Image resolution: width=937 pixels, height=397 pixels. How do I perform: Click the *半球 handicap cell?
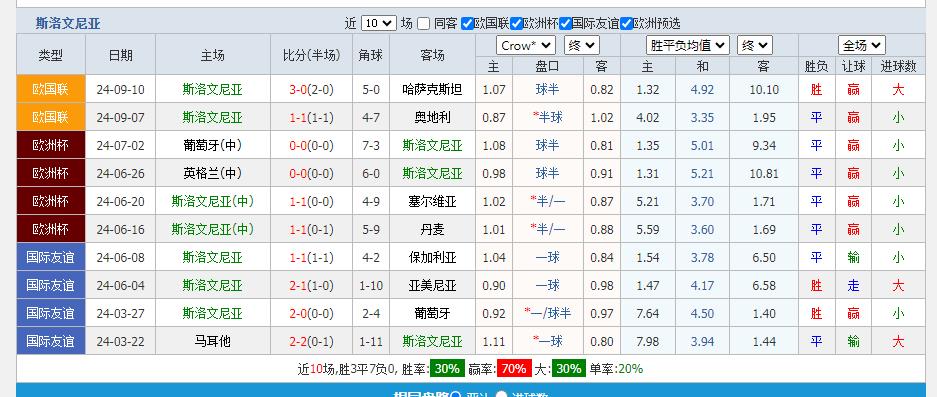(x=547, y=118)
